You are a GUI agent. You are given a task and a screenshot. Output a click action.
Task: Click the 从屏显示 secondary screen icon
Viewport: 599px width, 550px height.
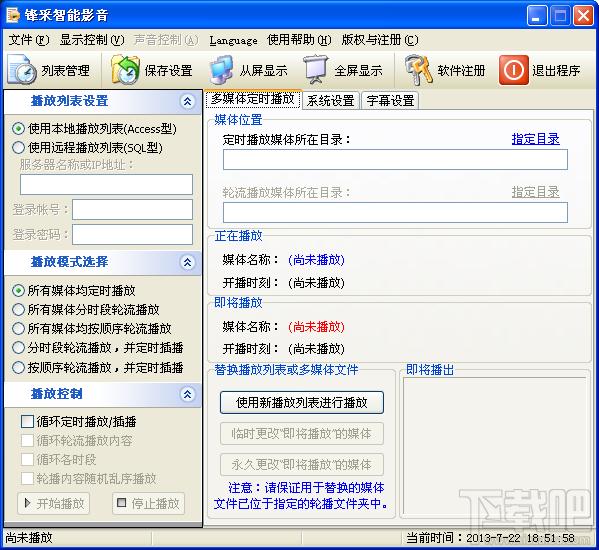point(222,70)
